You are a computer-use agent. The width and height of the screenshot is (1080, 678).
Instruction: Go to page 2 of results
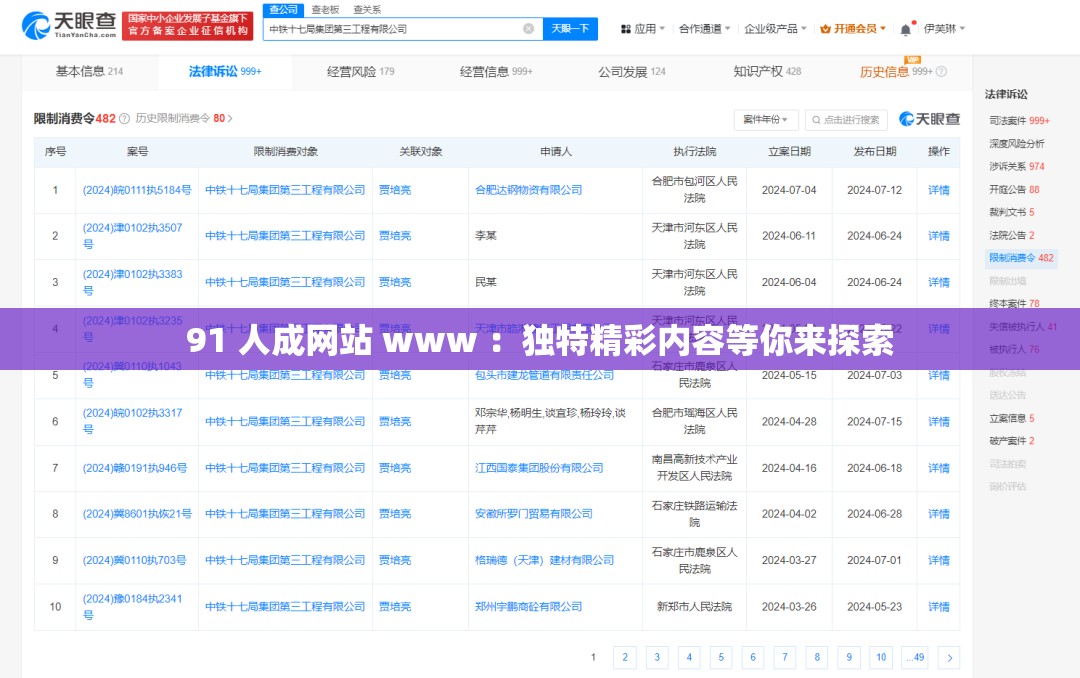[624, 657]
